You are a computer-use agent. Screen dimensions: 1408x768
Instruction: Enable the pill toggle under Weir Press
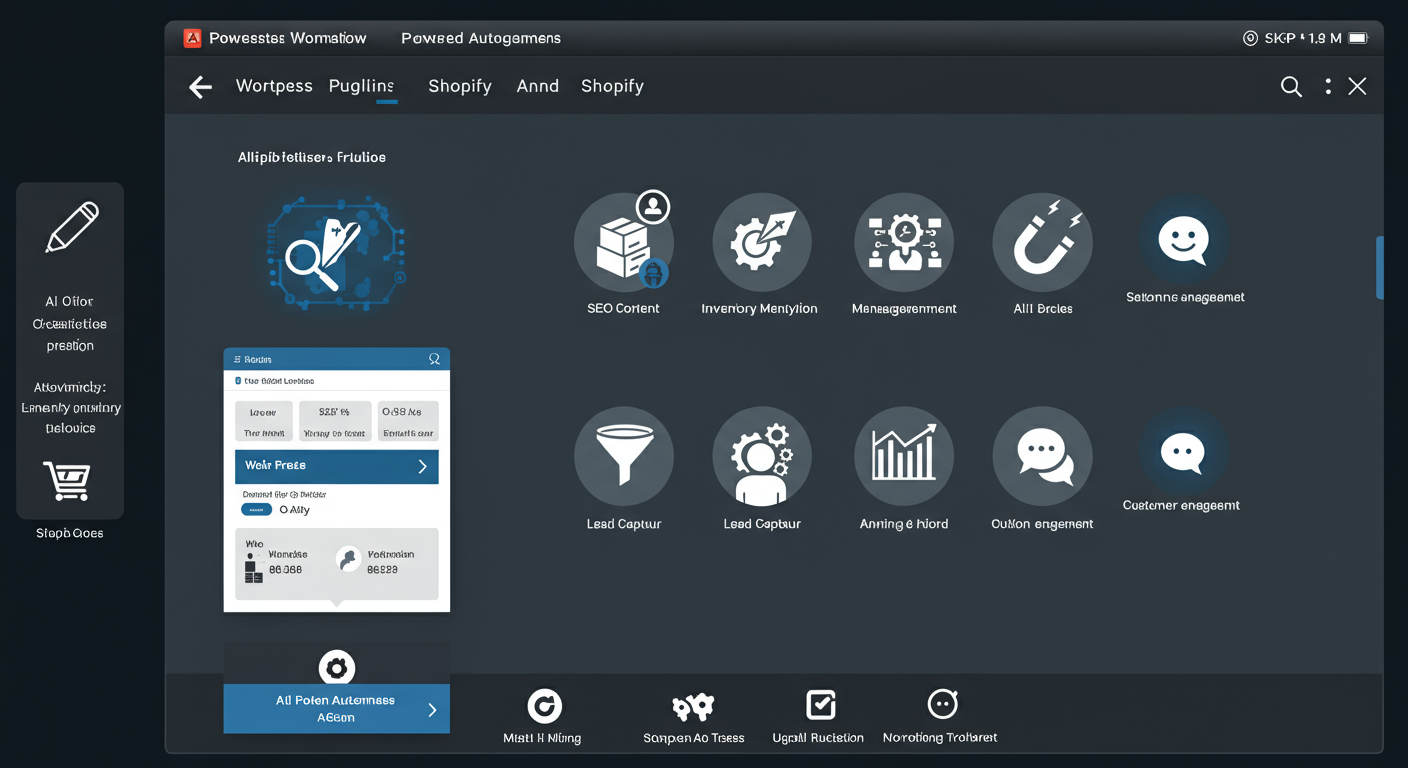point(256,509)
